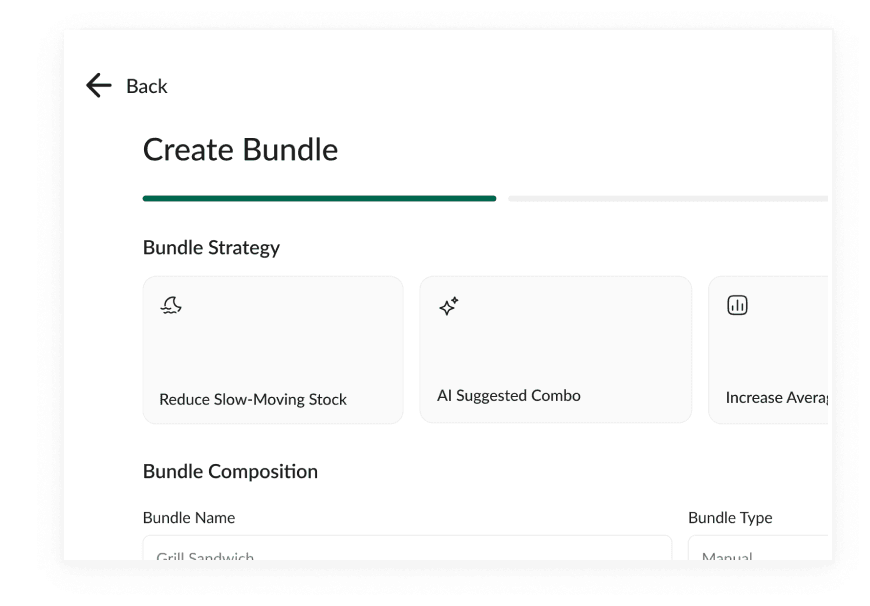Click the back arrow icon
The image size is (870, 606).
(x=98, y=86)
